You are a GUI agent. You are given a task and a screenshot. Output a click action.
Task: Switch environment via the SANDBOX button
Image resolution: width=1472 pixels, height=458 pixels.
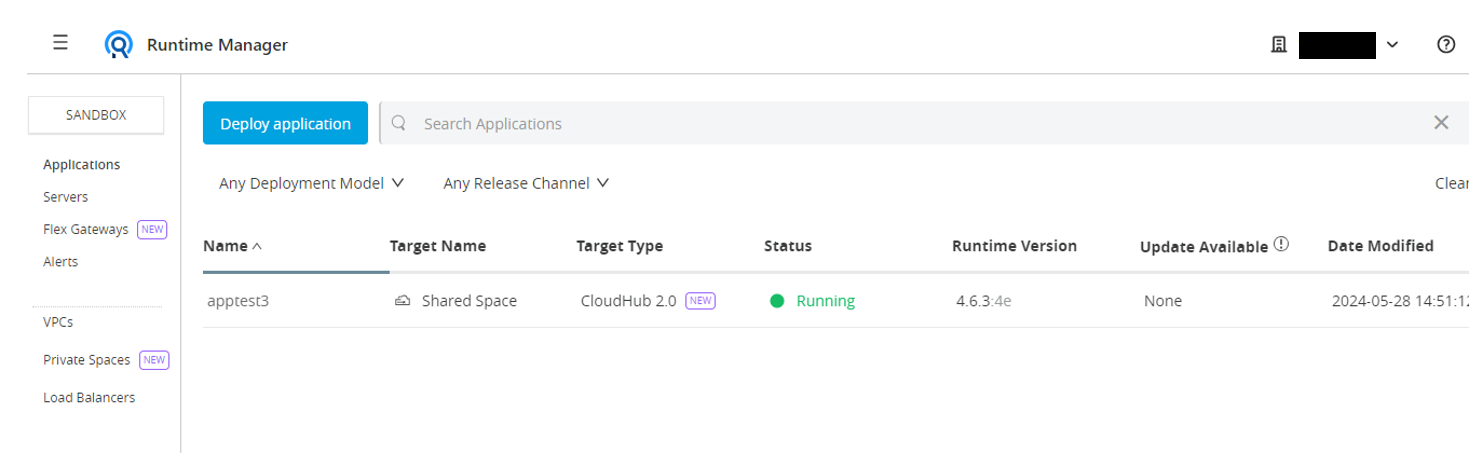(96, 115)
